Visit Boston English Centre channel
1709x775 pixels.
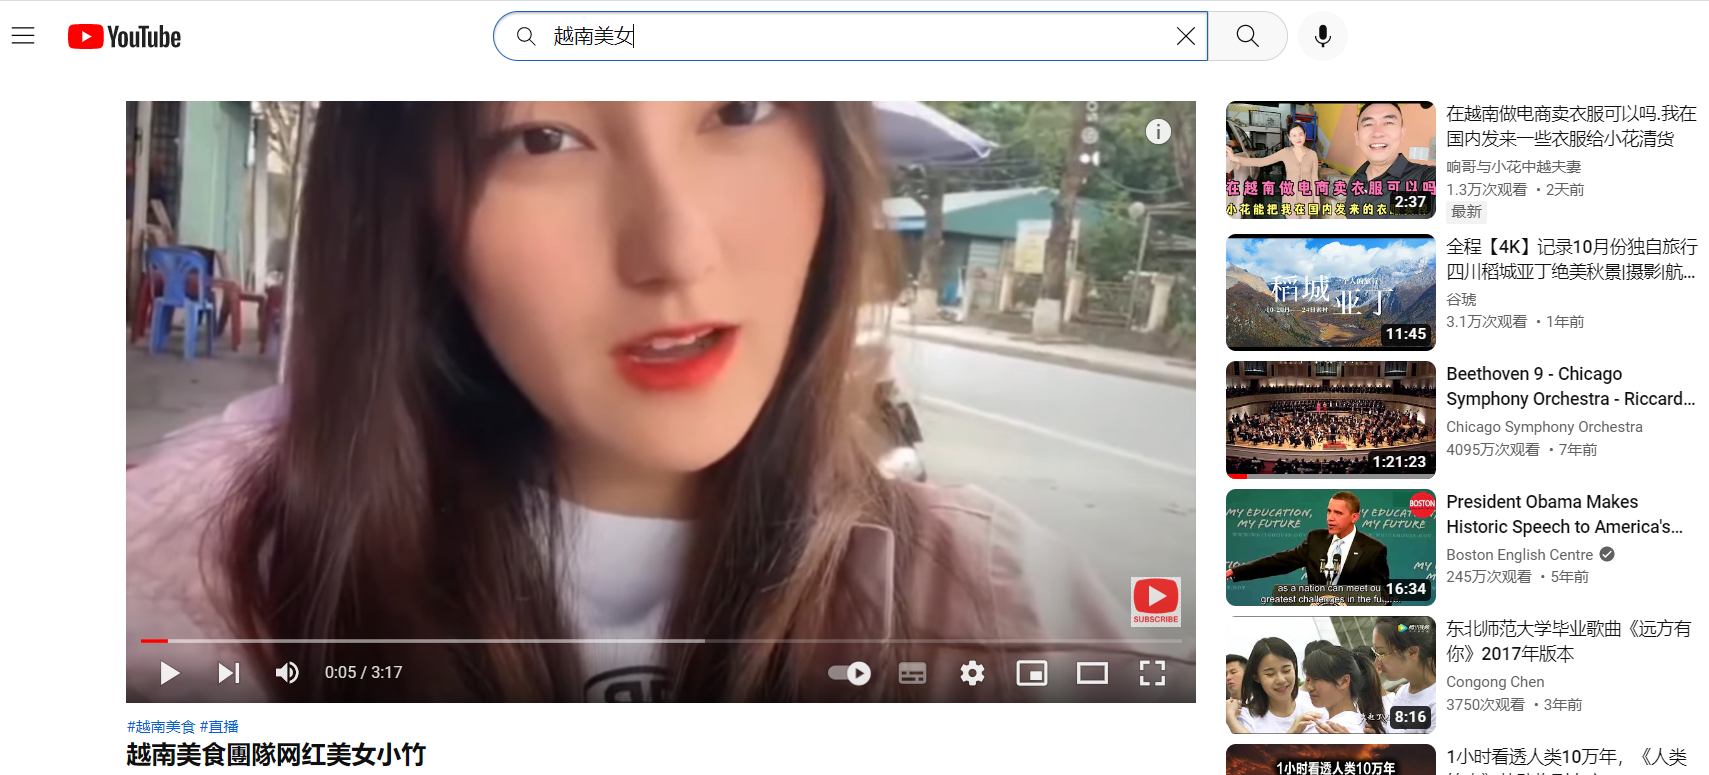click(1519, 555)
